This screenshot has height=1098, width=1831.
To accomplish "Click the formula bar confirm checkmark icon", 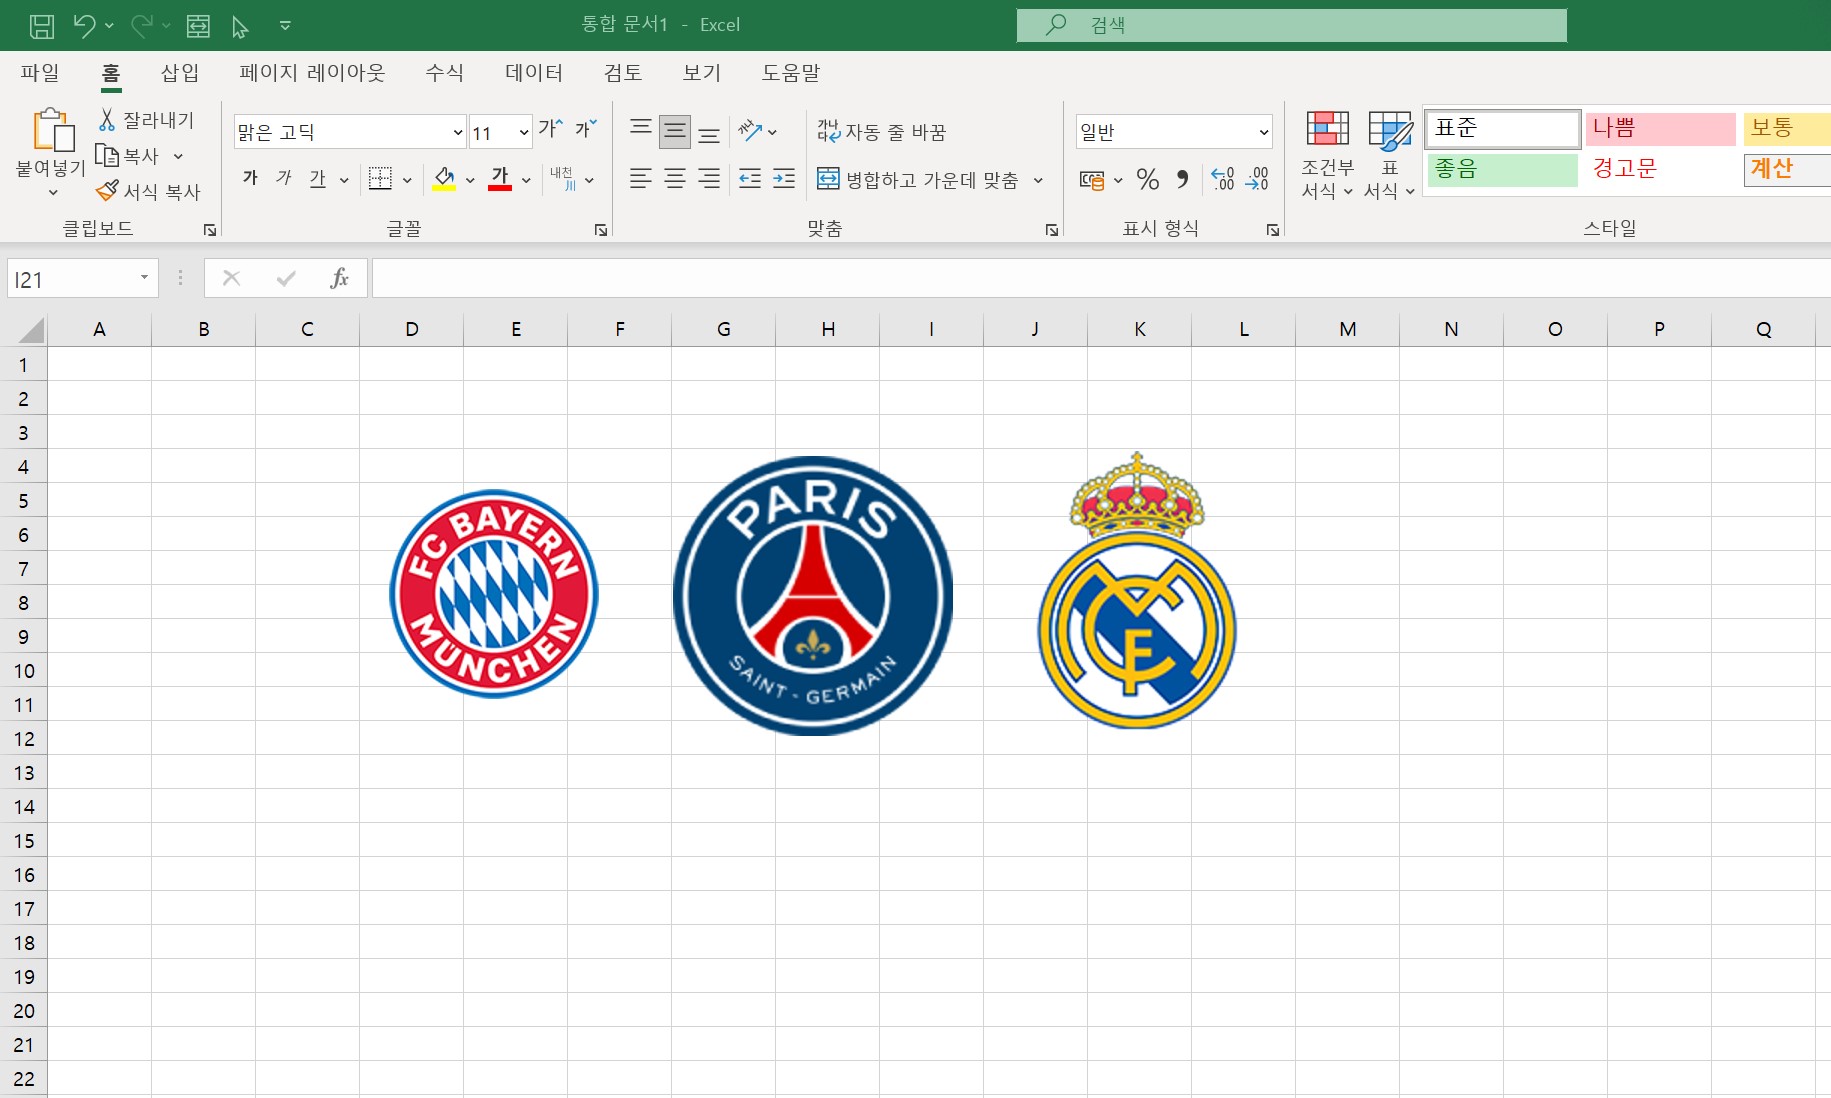I will [286, 278].
